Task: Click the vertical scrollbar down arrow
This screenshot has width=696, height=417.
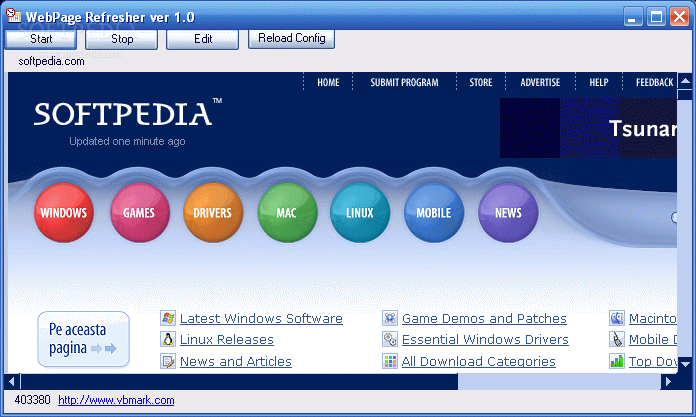Action: click(685, 365)
